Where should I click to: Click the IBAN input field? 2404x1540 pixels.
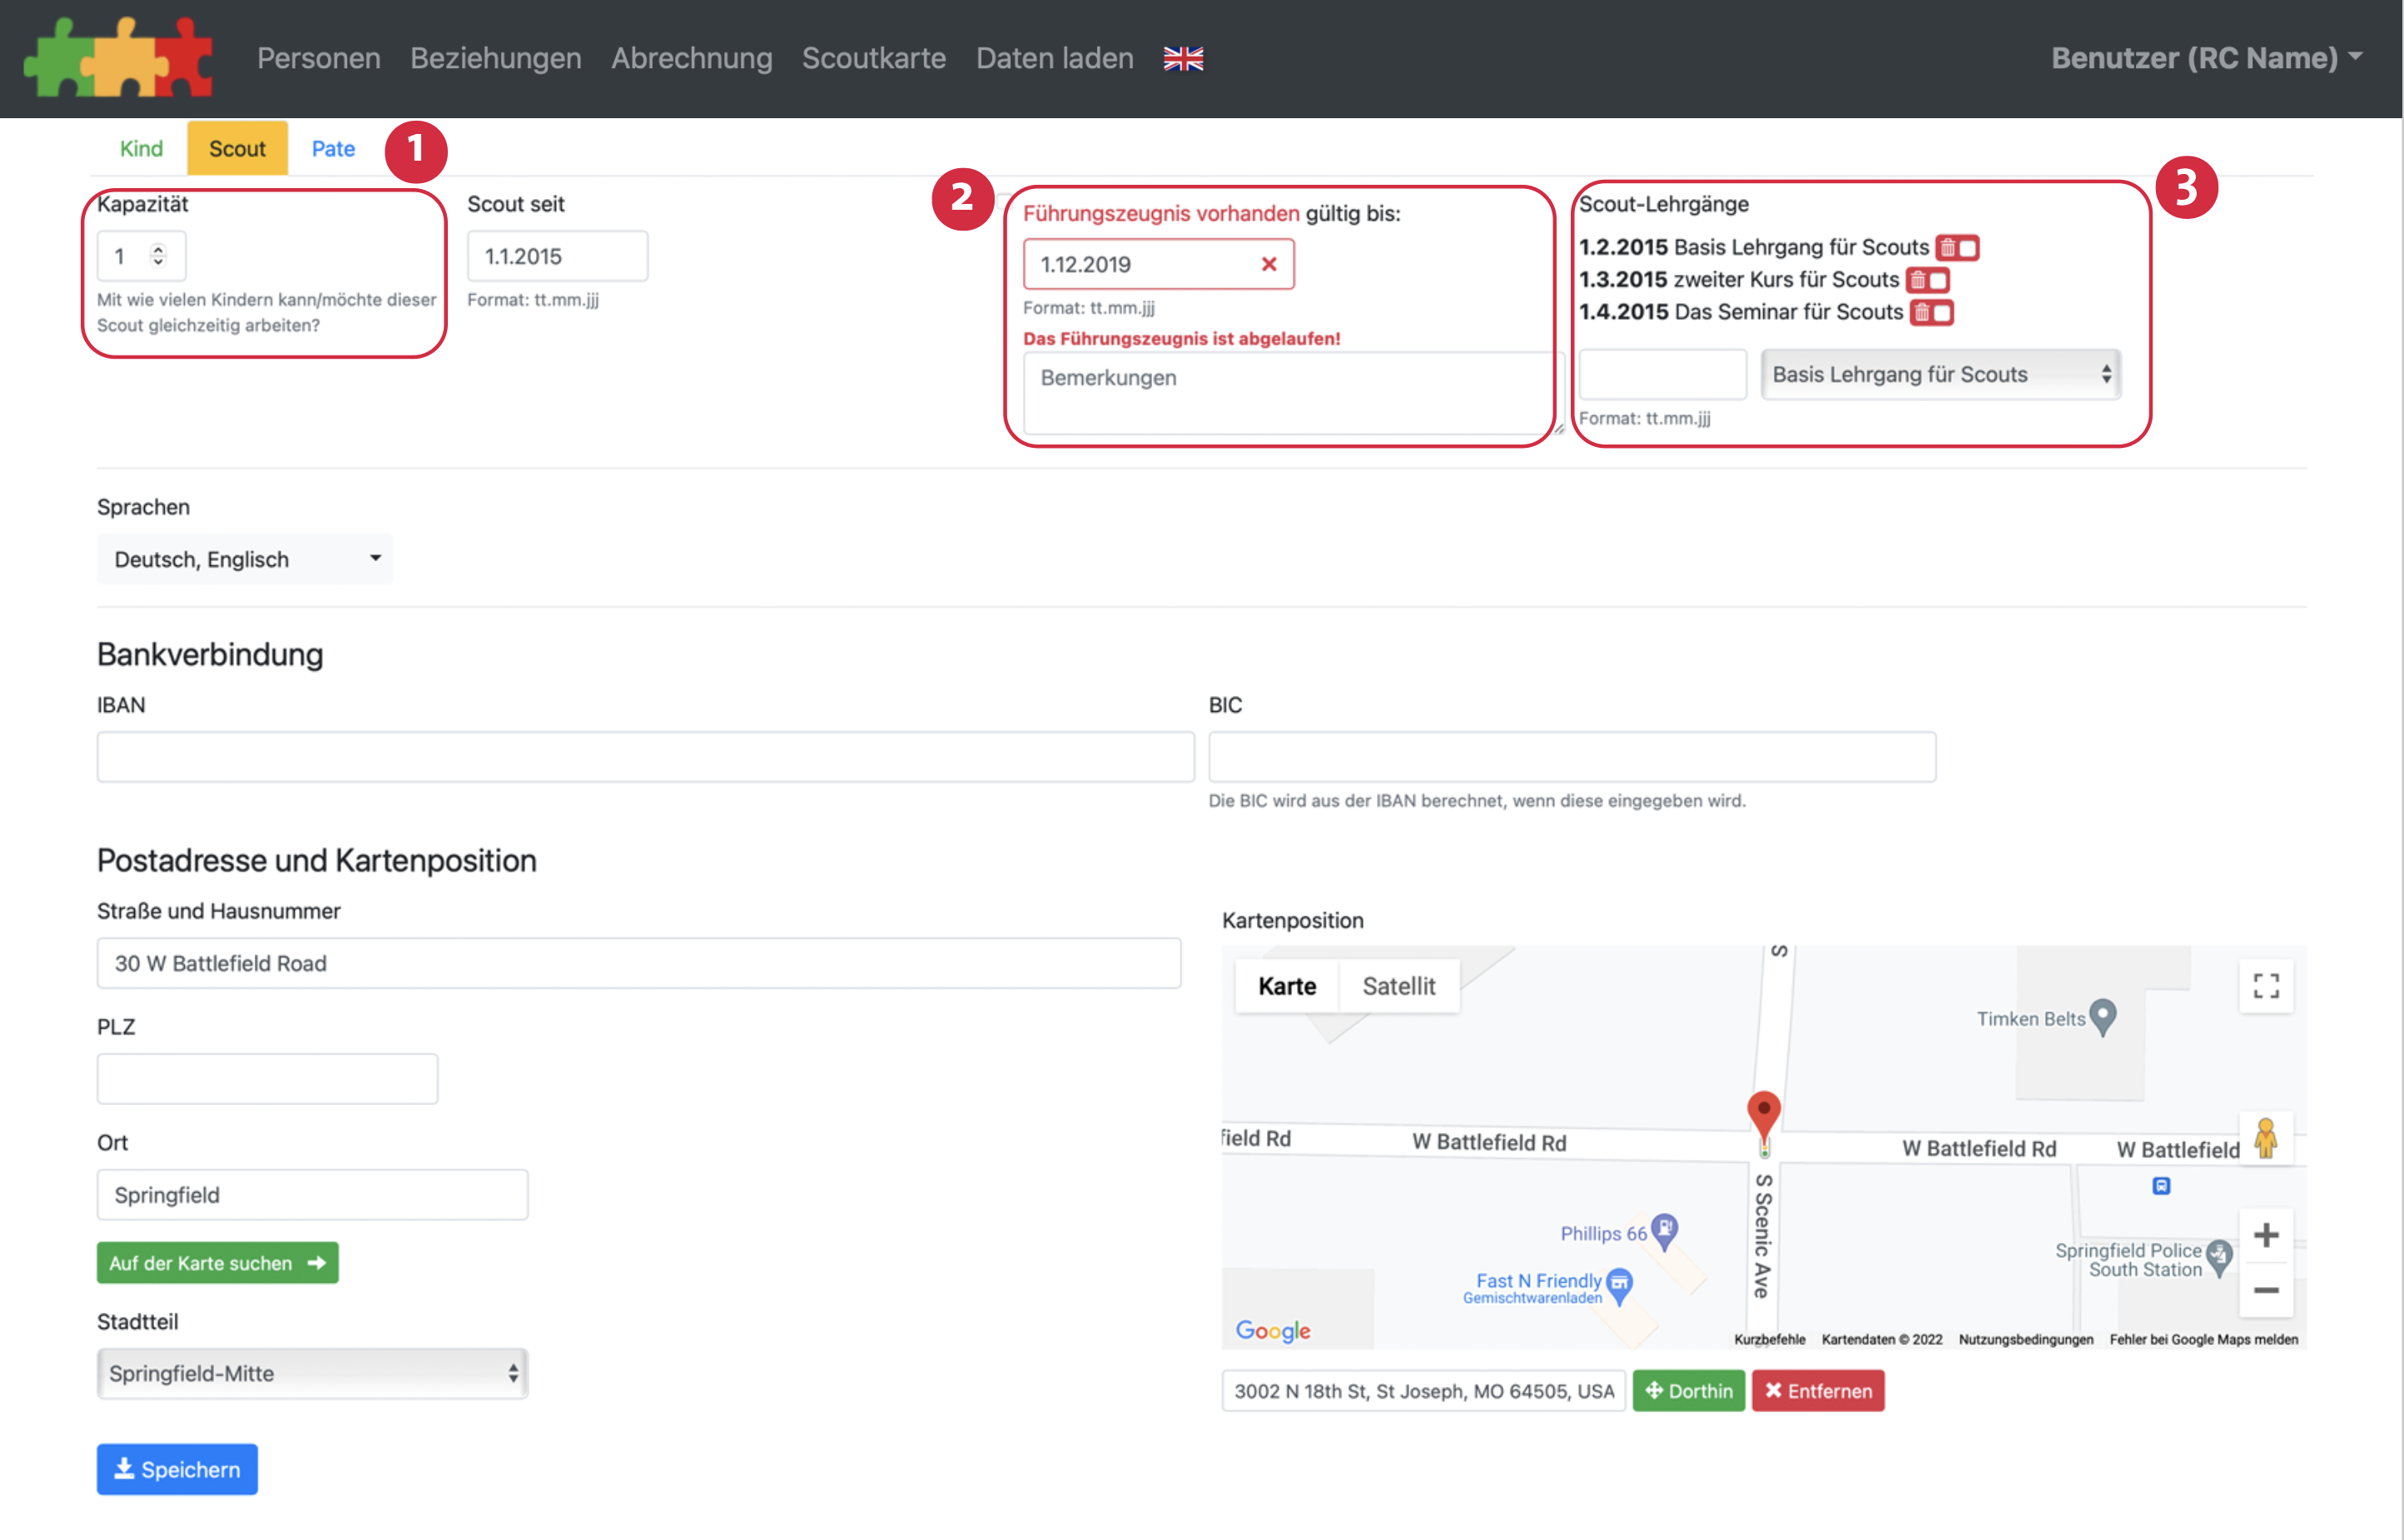pos(645,757)
